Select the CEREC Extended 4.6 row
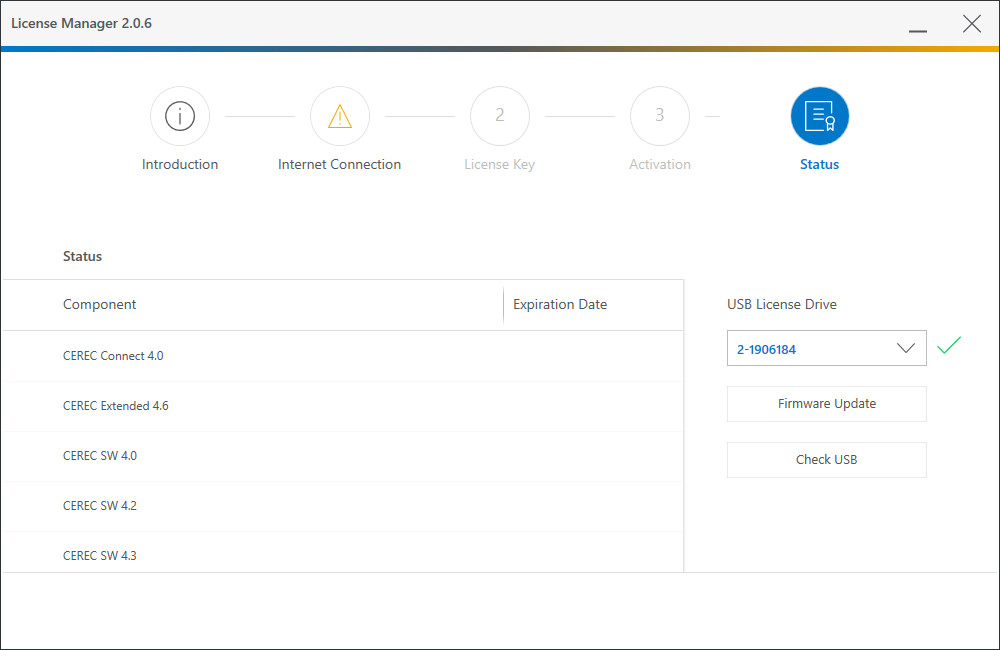Viewport: 1000px width, 650px height. coord(342,406)
